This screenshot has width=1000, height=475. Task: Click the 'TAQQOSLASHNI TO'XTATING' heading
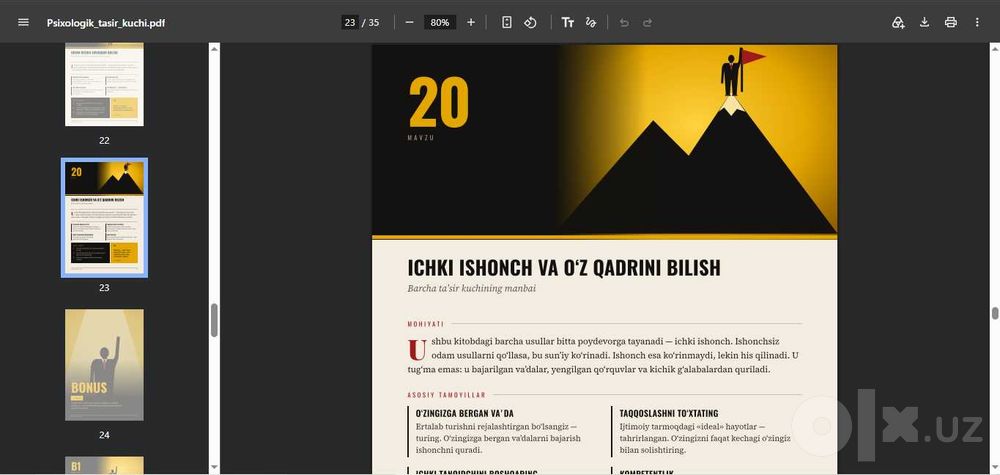pos(669,413)
